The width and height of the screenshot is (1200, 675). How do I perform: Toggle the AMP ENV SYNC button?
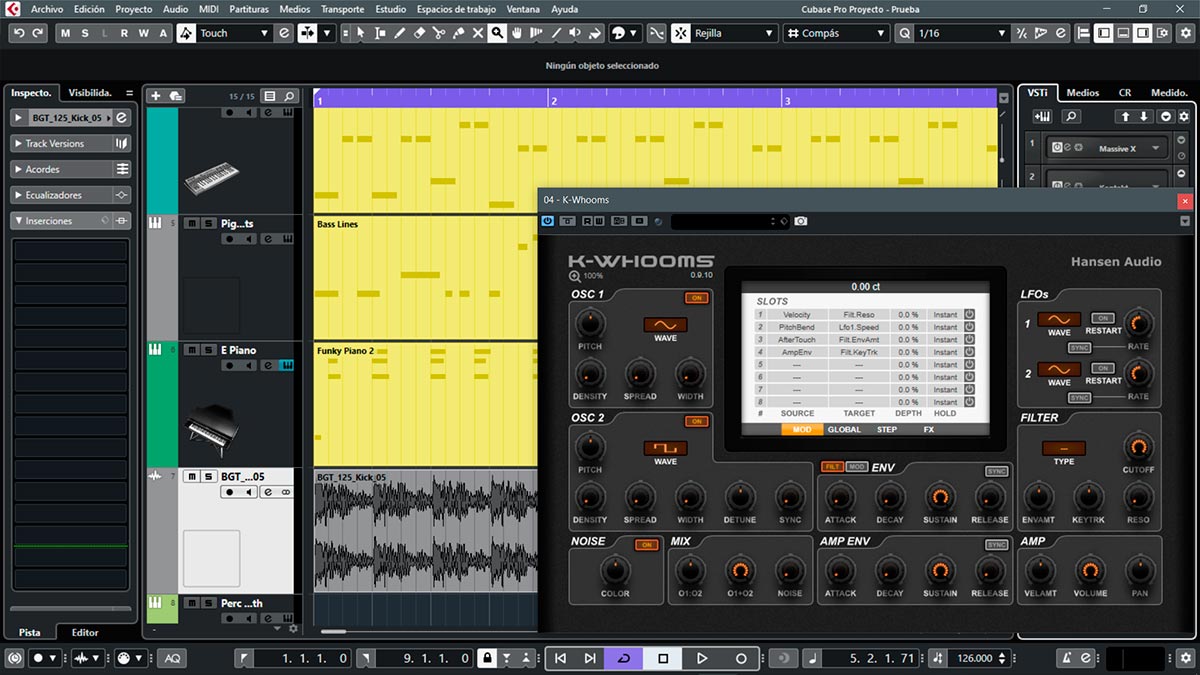coord(996,545)
